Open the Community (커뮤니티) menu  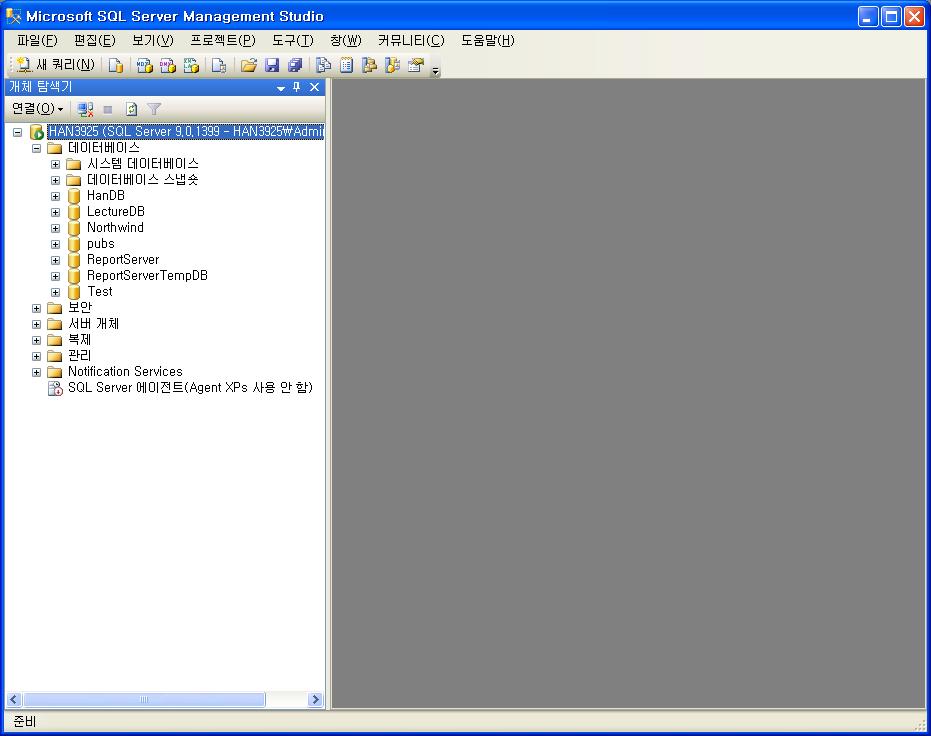coord(411,40)
